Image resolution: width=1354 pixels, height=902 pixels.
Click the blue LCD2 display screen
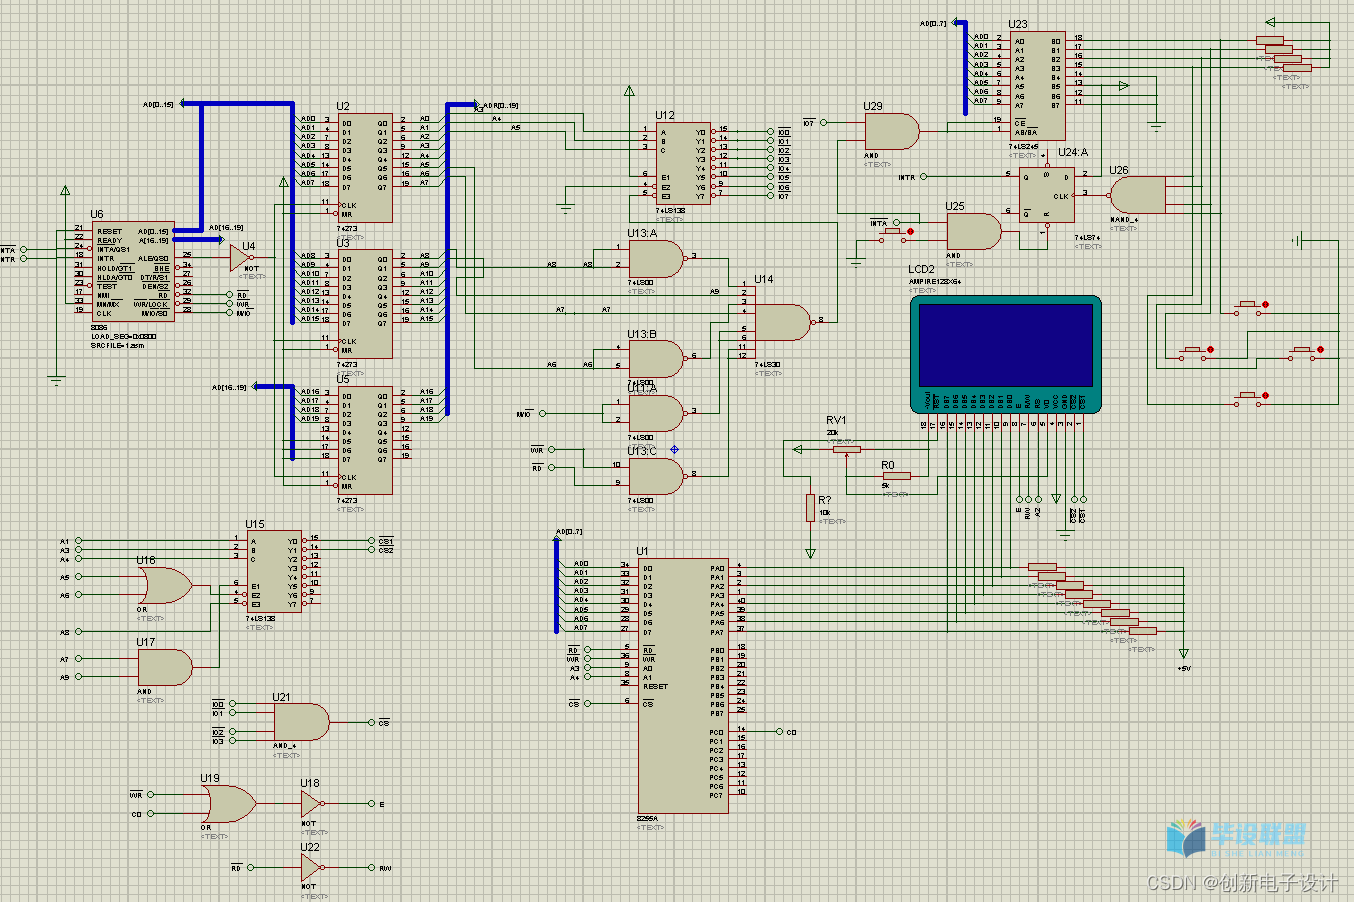(x=1006, y=346)
